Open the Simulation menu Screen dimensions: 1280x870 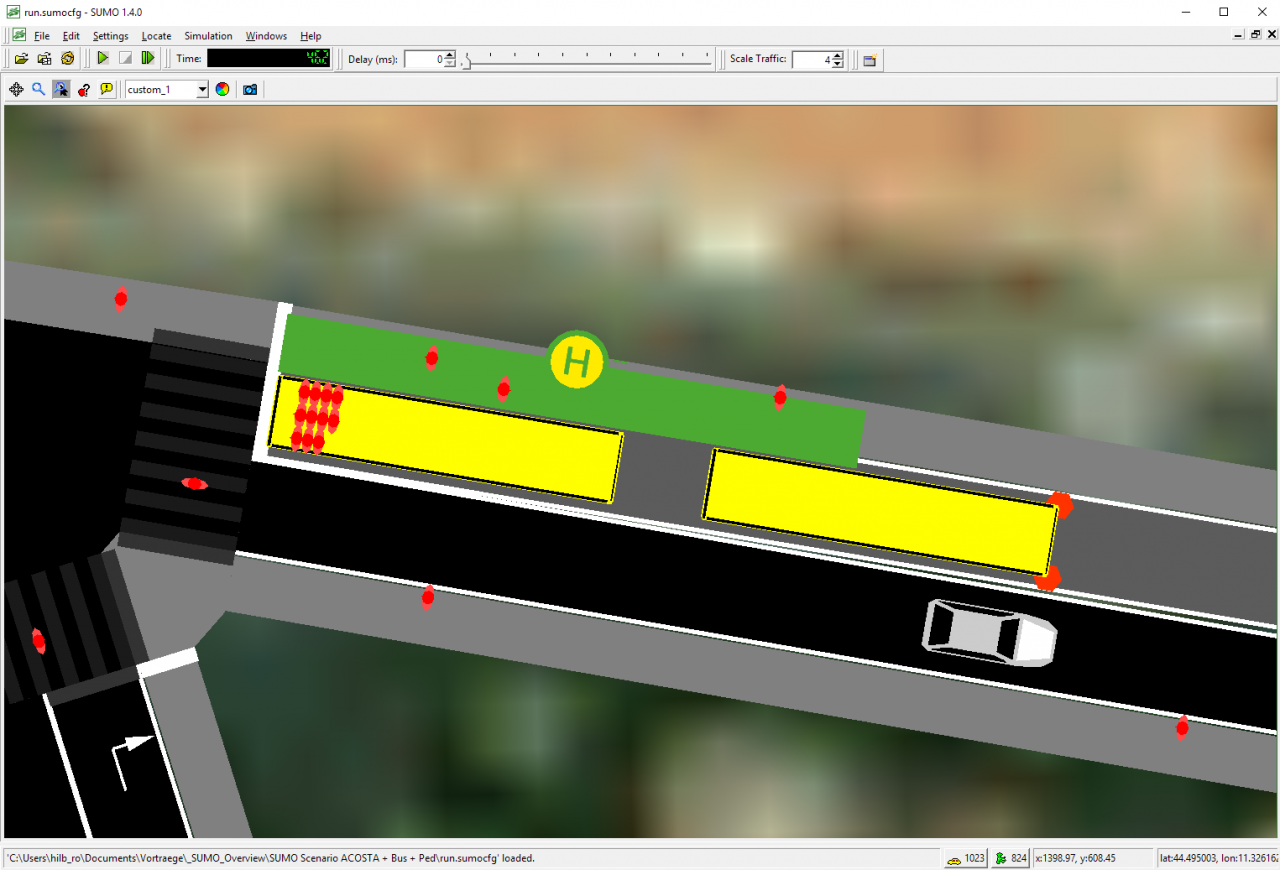pyautogui.click(x=208, y=36)
